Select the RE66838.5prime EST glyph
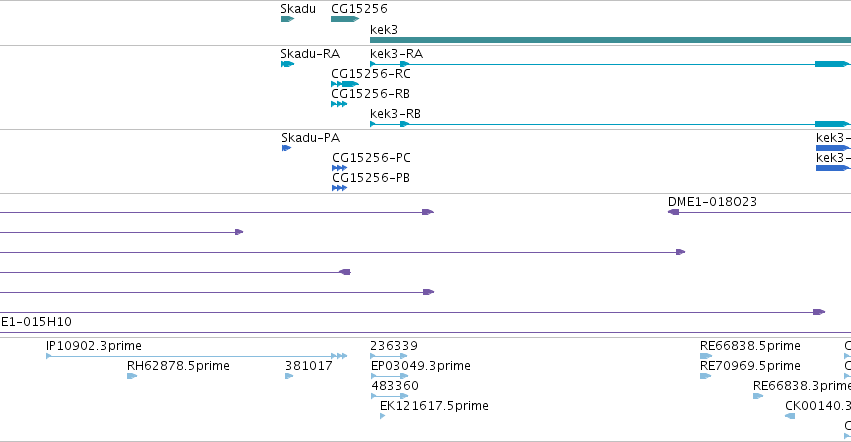Screen dimensions: 851x442 [706, 356]
